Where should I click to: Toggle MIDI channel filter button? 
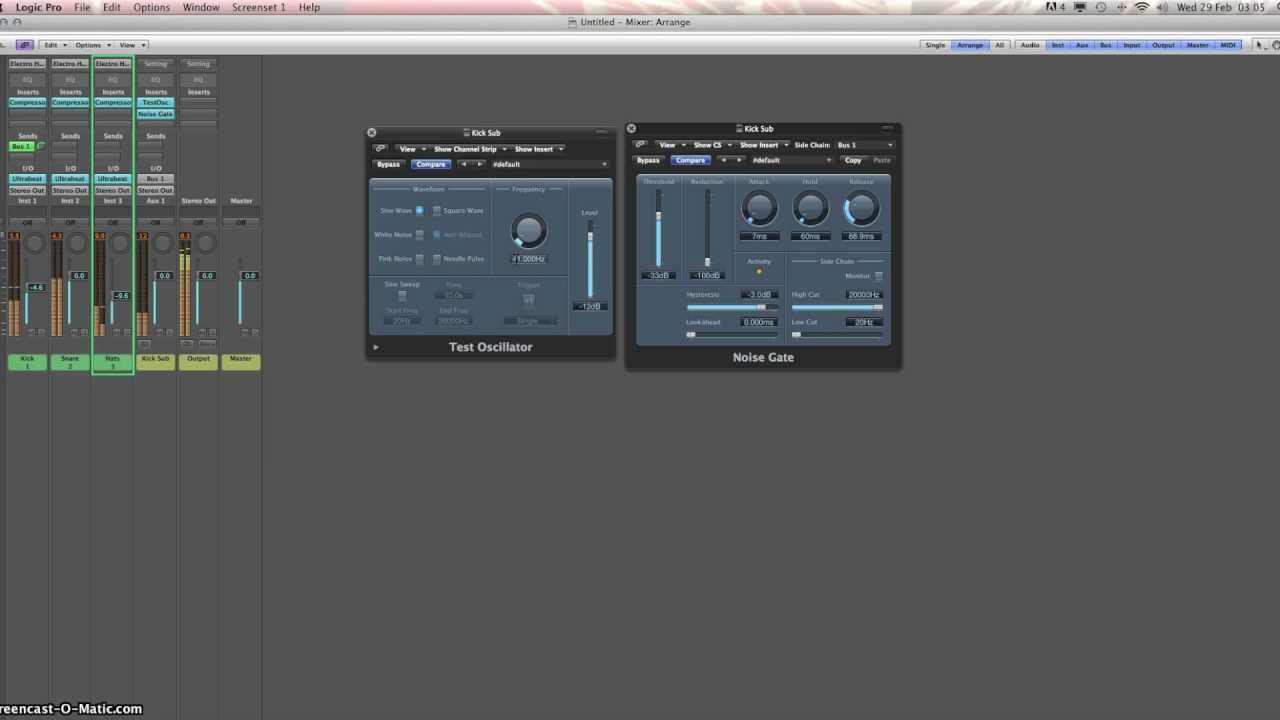click(1228, 45)
